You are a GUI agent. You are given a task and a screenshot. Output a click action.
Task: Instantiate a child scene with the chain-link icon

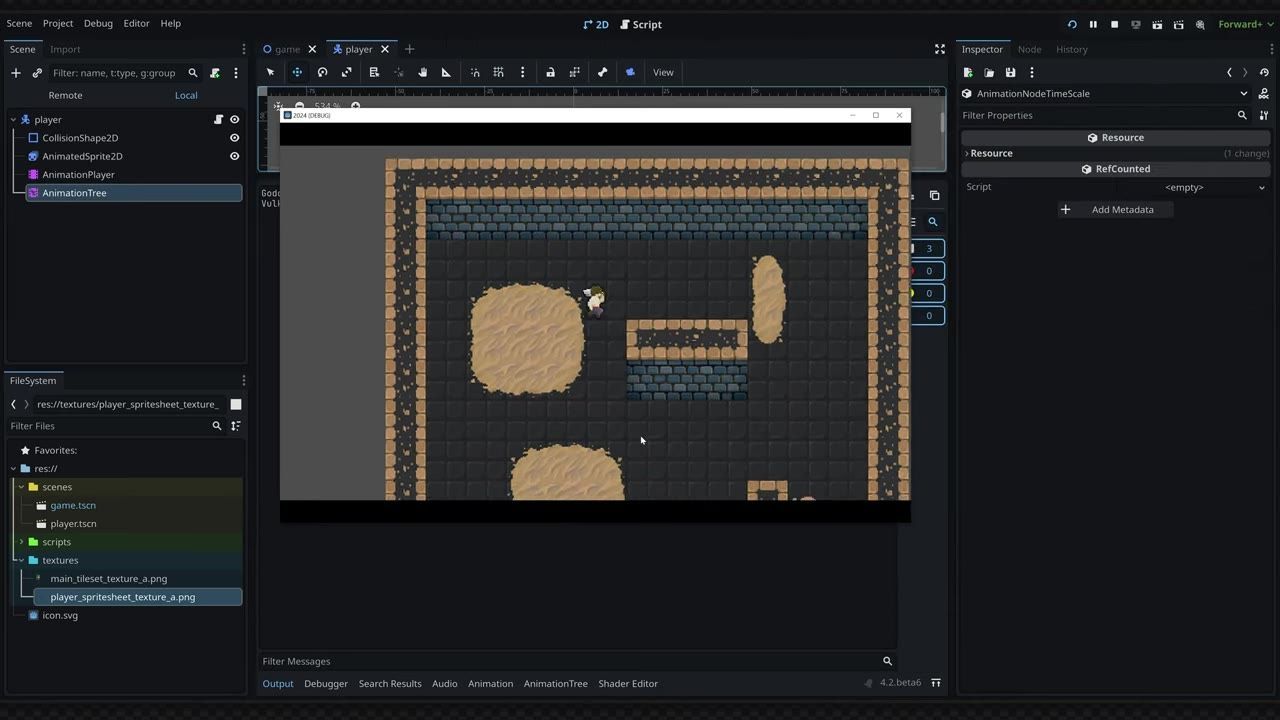point(37,73)
